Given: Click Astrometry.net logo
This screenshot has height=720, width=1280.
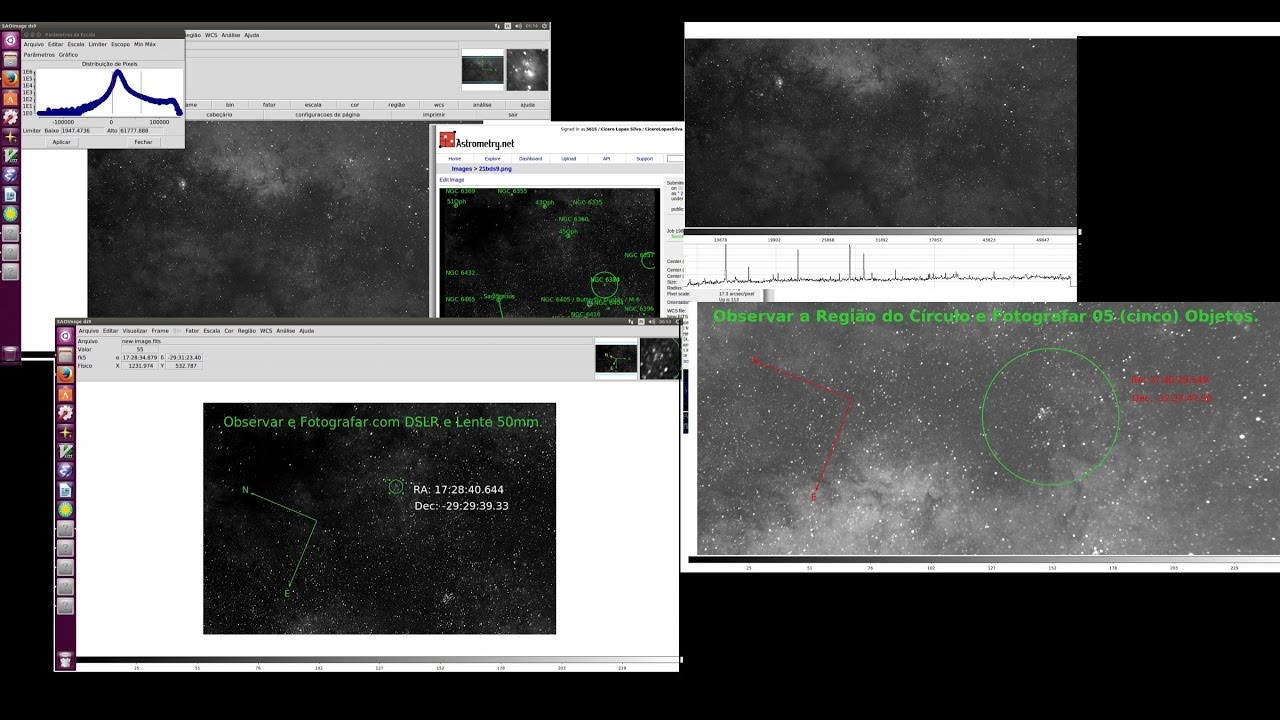Looking at the screenshot, I should pos(477,141).
